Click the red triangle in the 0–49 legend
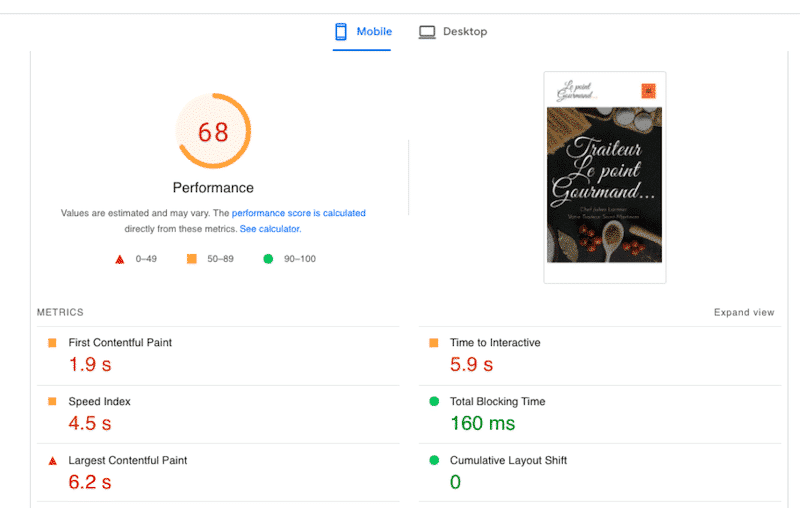This screenshot has width=800, height=508. tap(120, 259)
